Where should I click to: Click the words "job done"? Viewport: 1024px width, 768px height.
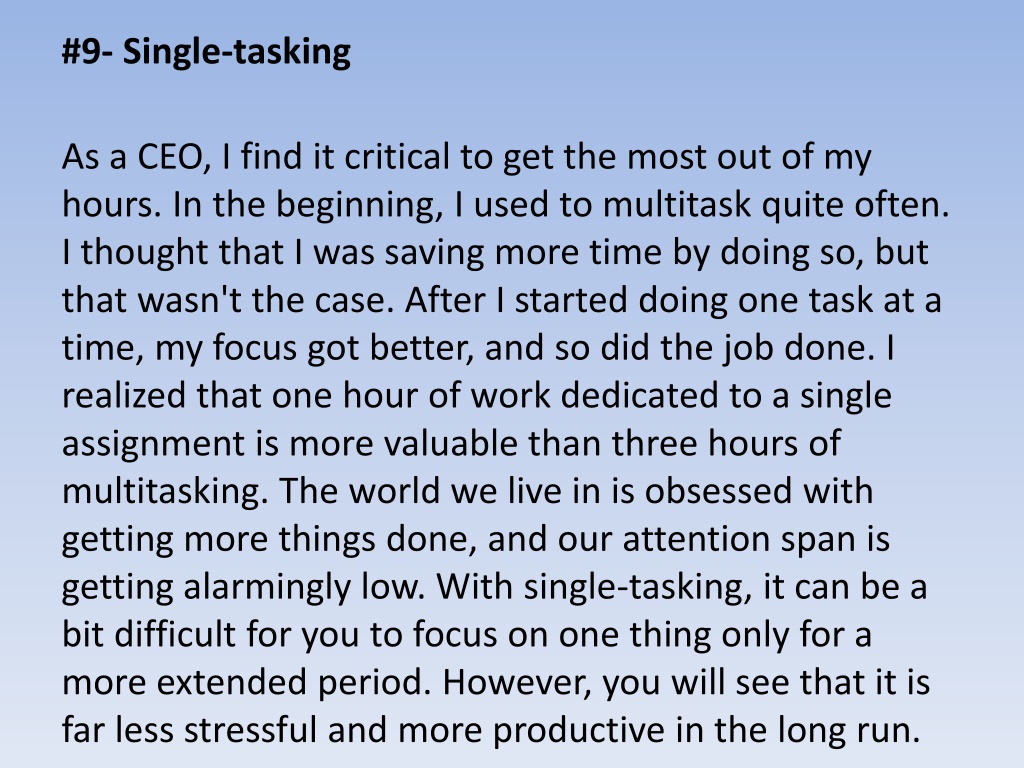[x=797, y=348]
